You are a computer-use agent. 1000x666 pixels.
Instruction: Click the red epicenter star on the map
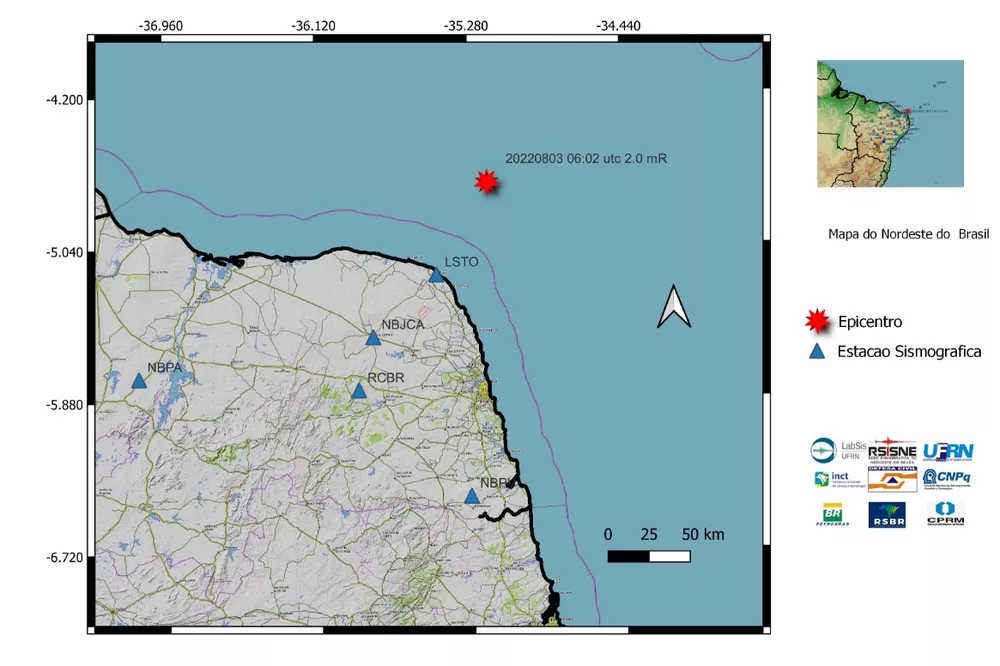(487, 181)
